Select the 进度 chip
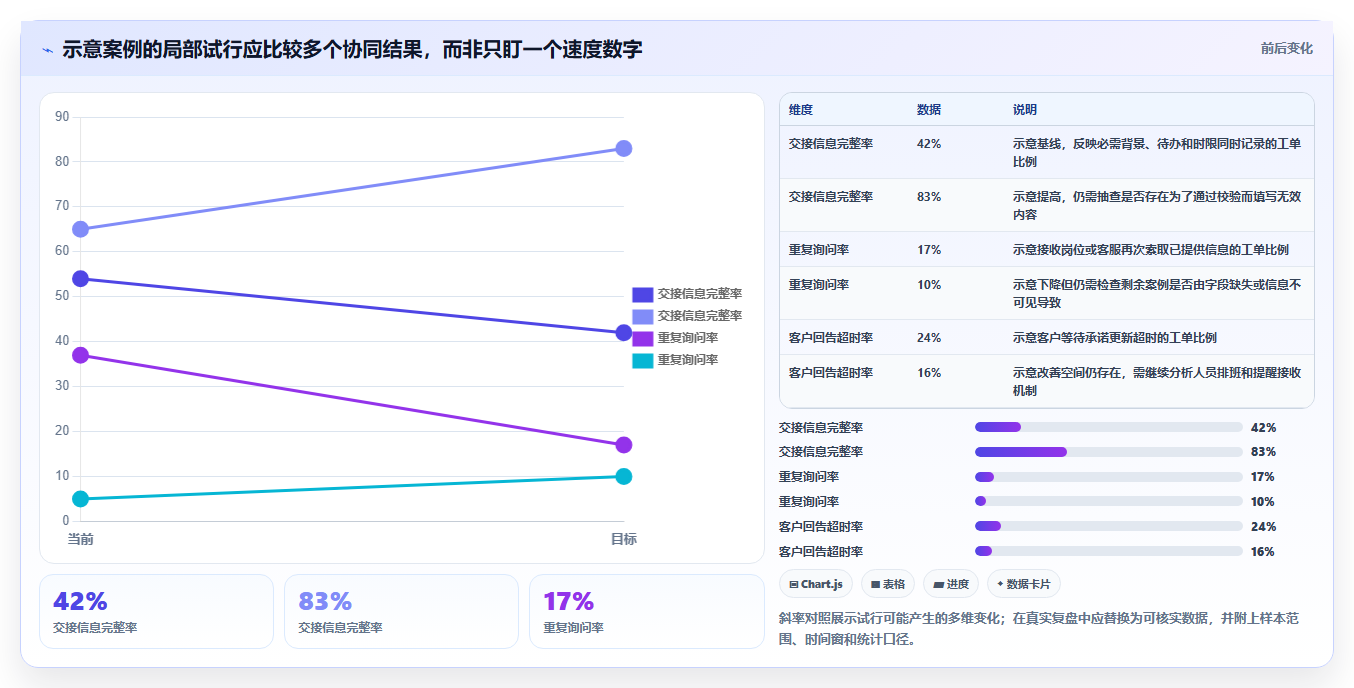Image resolution: width=1354 pixels, height=688 pixels. (x=951, y=584)
